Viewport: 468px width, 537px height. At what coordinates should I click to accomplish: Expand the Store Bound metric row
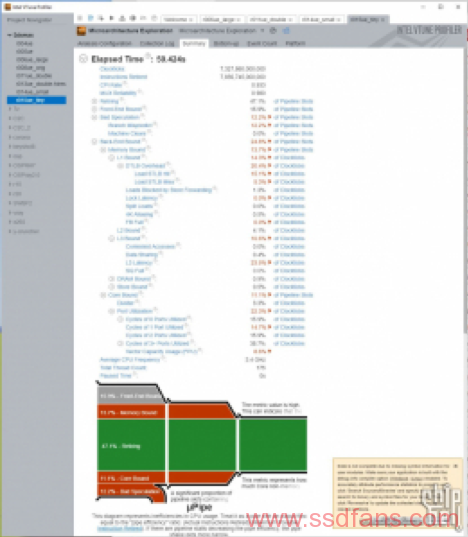(111, 287)
